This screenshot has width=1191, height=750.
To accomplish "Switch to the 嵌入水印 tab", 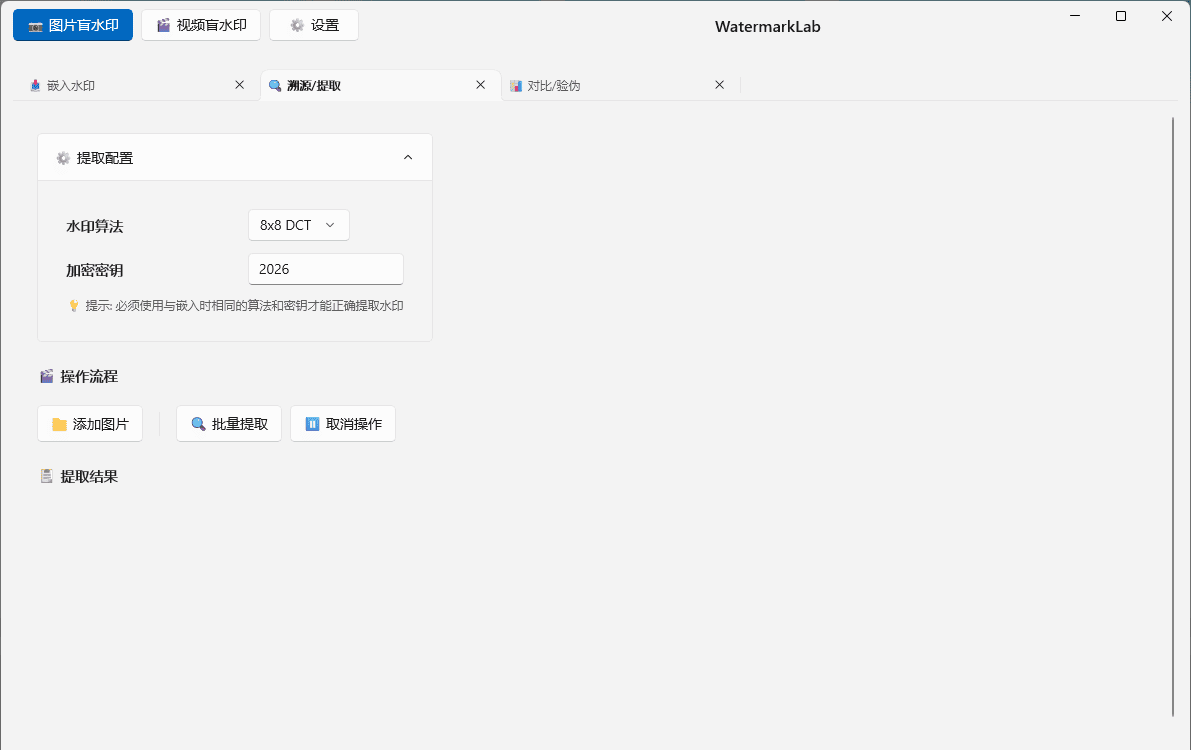I will click(x=70, y=86).
